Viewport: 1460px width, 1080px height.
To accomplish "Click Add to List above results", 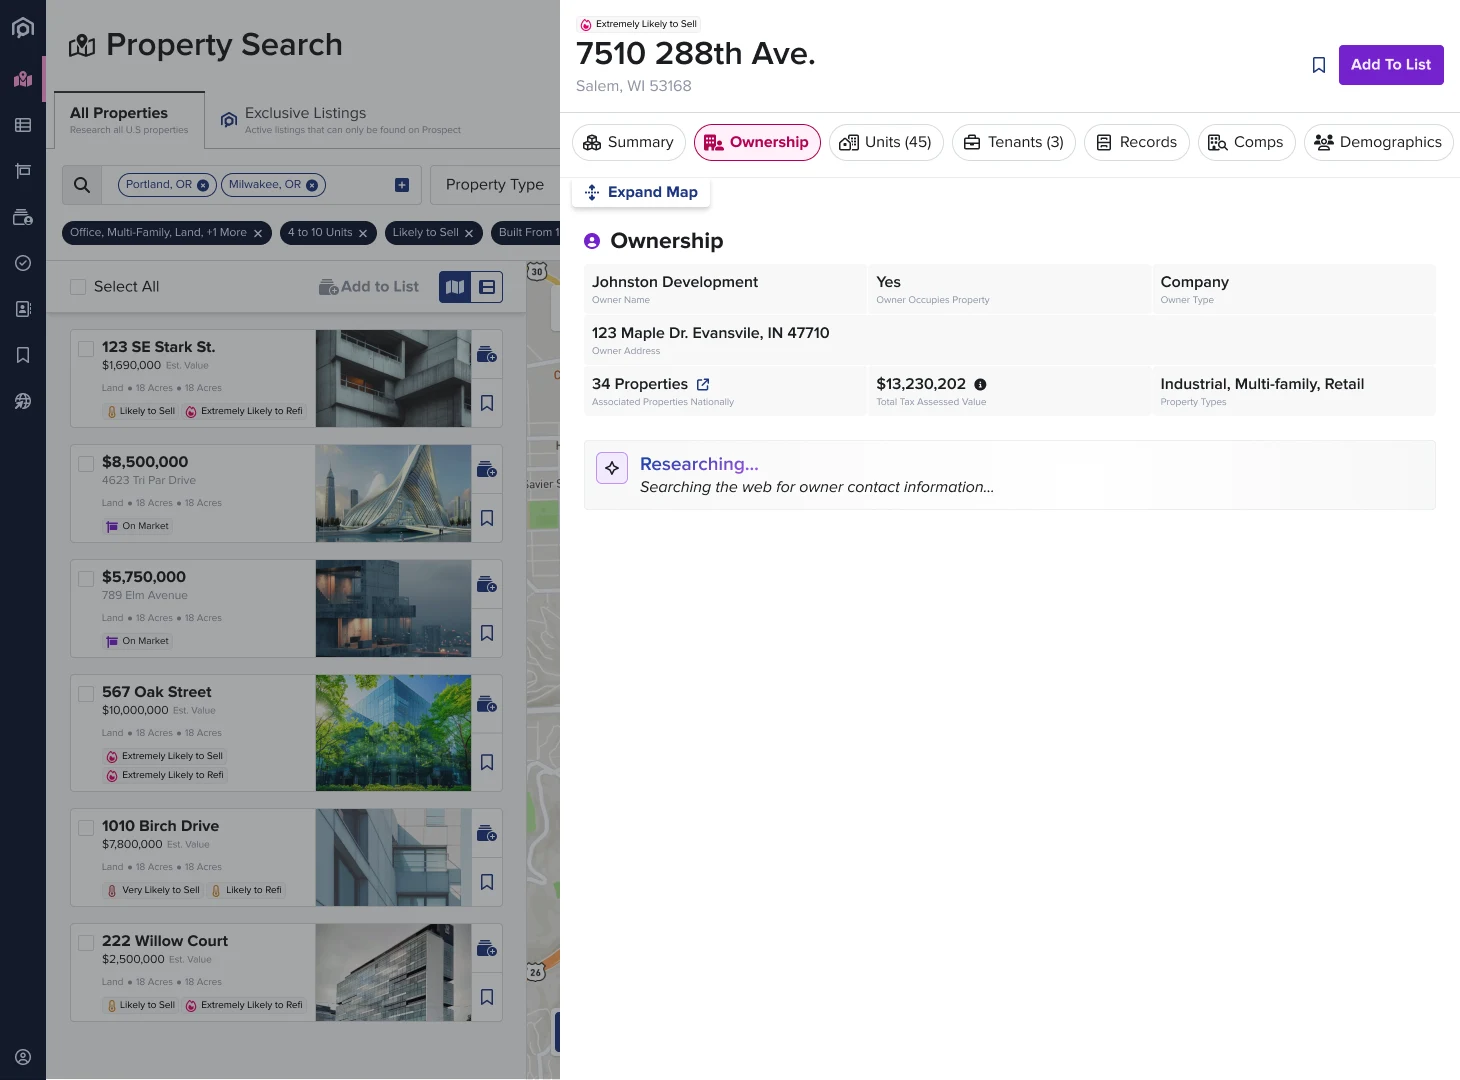I will click(x=369, y=287).
